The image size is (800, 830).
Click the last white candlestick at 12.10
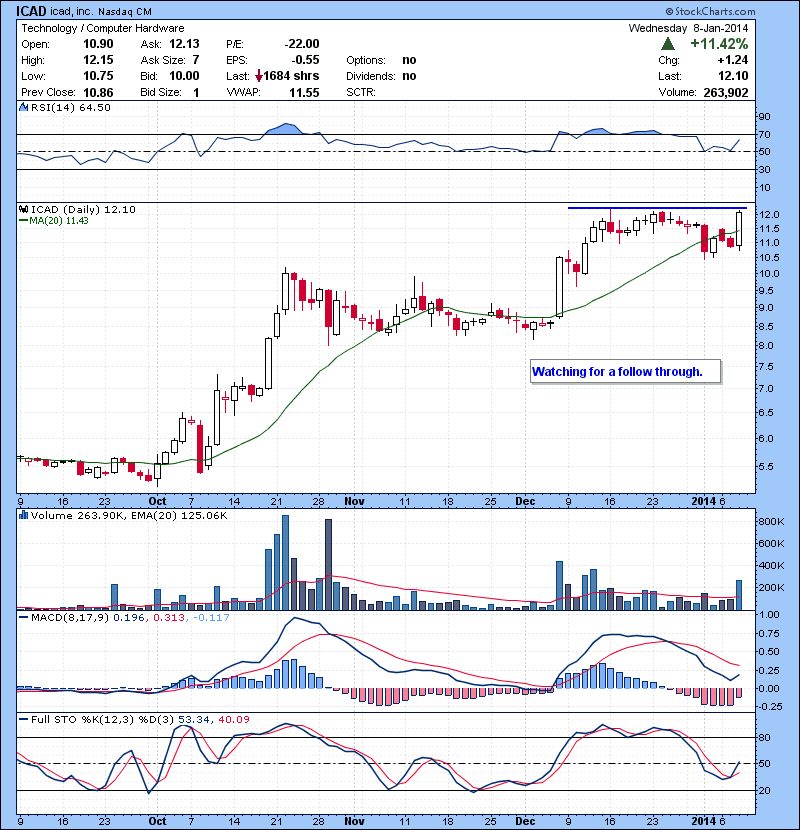click(739, 228)
